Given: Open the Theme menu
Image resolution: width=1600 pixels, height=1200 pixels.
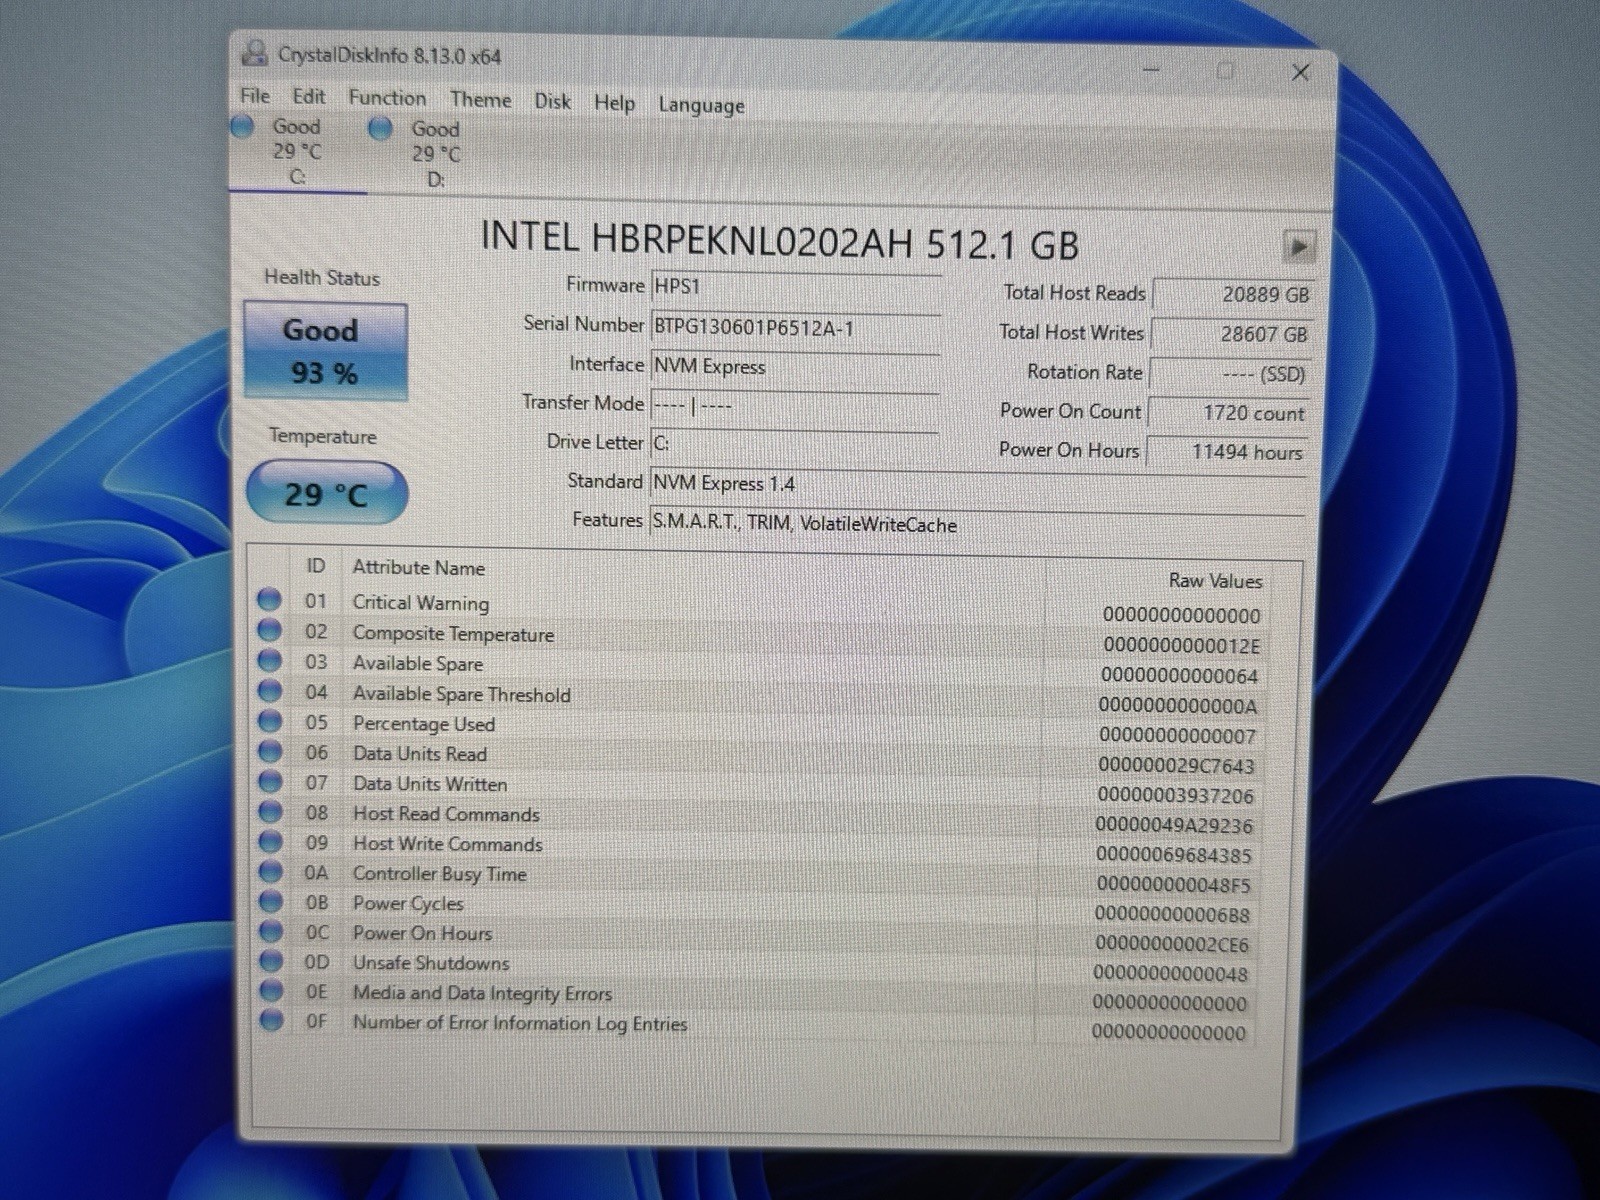Looking at the screenshot, I should [x=480, y=100].
